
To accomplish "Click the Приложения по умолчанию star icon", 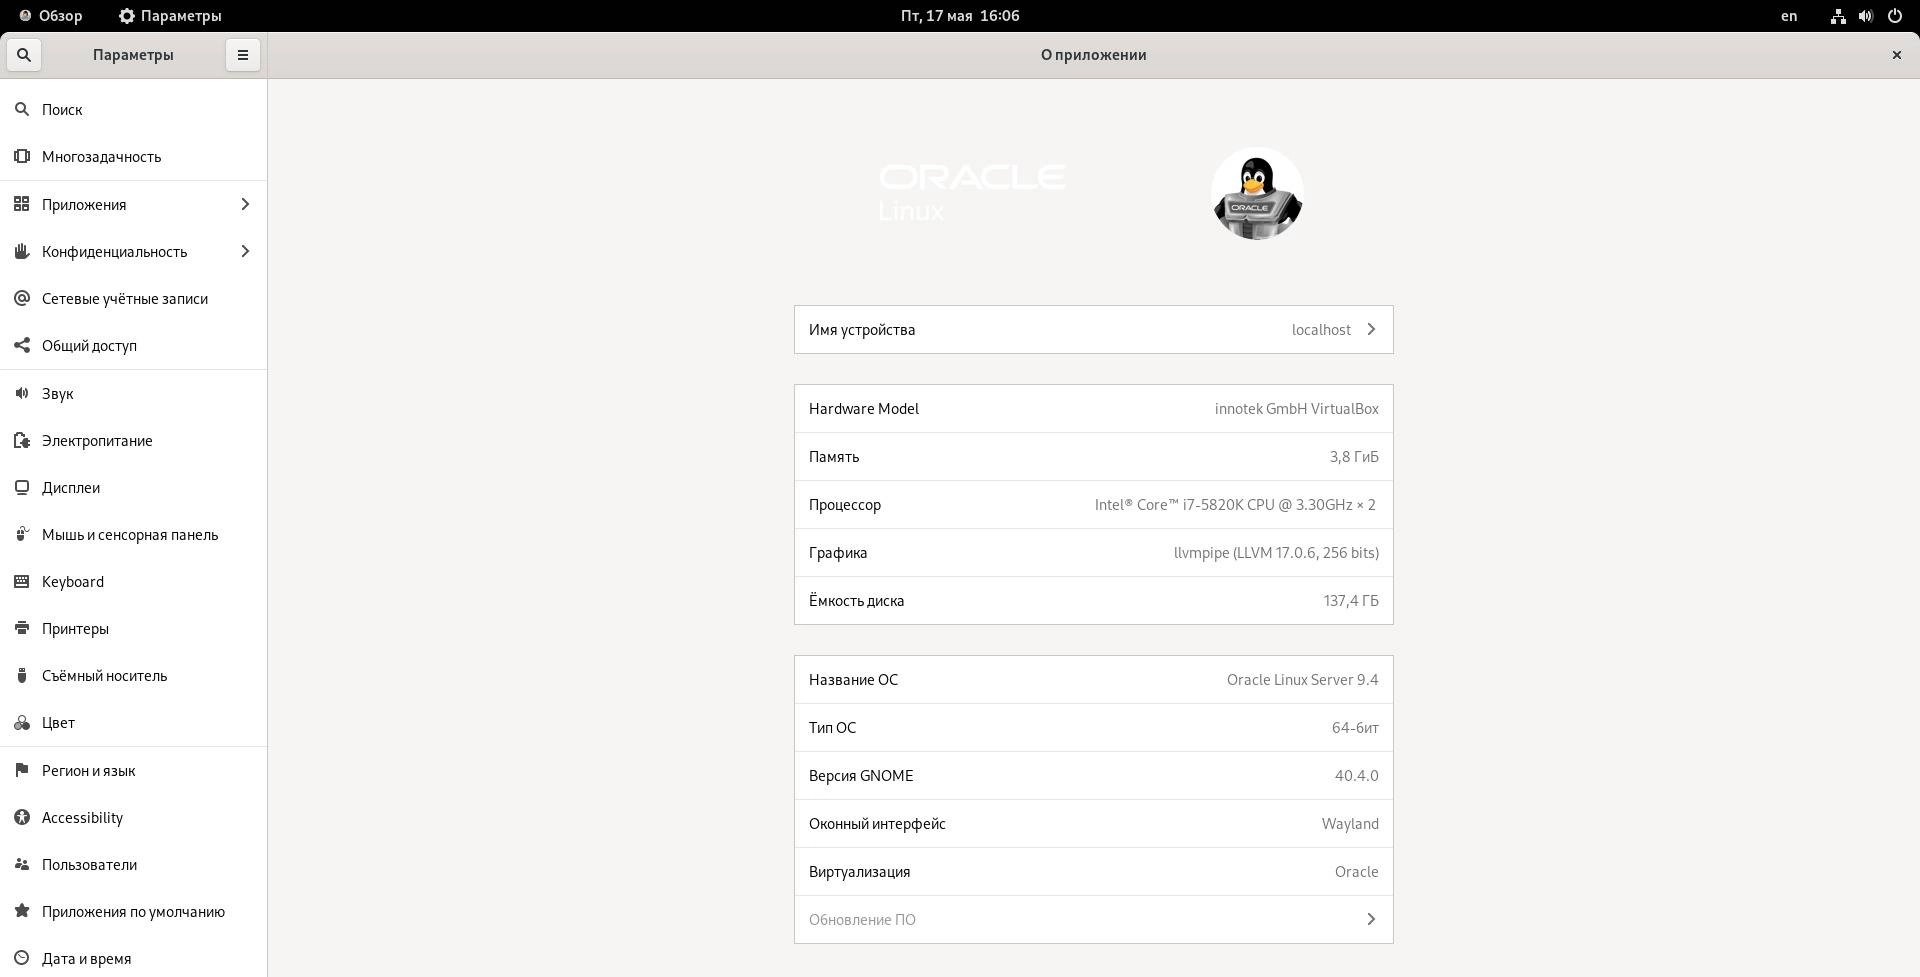I will pyautogui.click(x=22, y=911).
